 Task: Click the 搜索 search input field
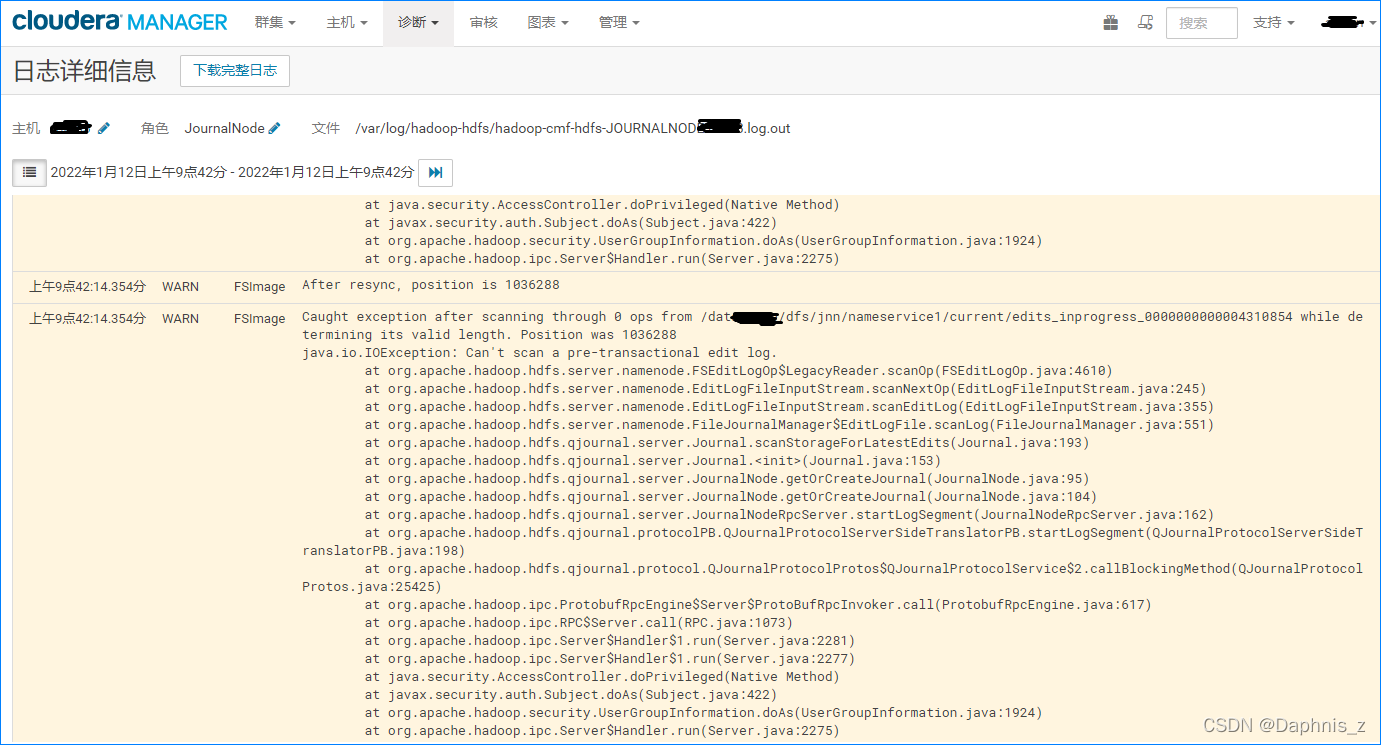pos(1201,22)
